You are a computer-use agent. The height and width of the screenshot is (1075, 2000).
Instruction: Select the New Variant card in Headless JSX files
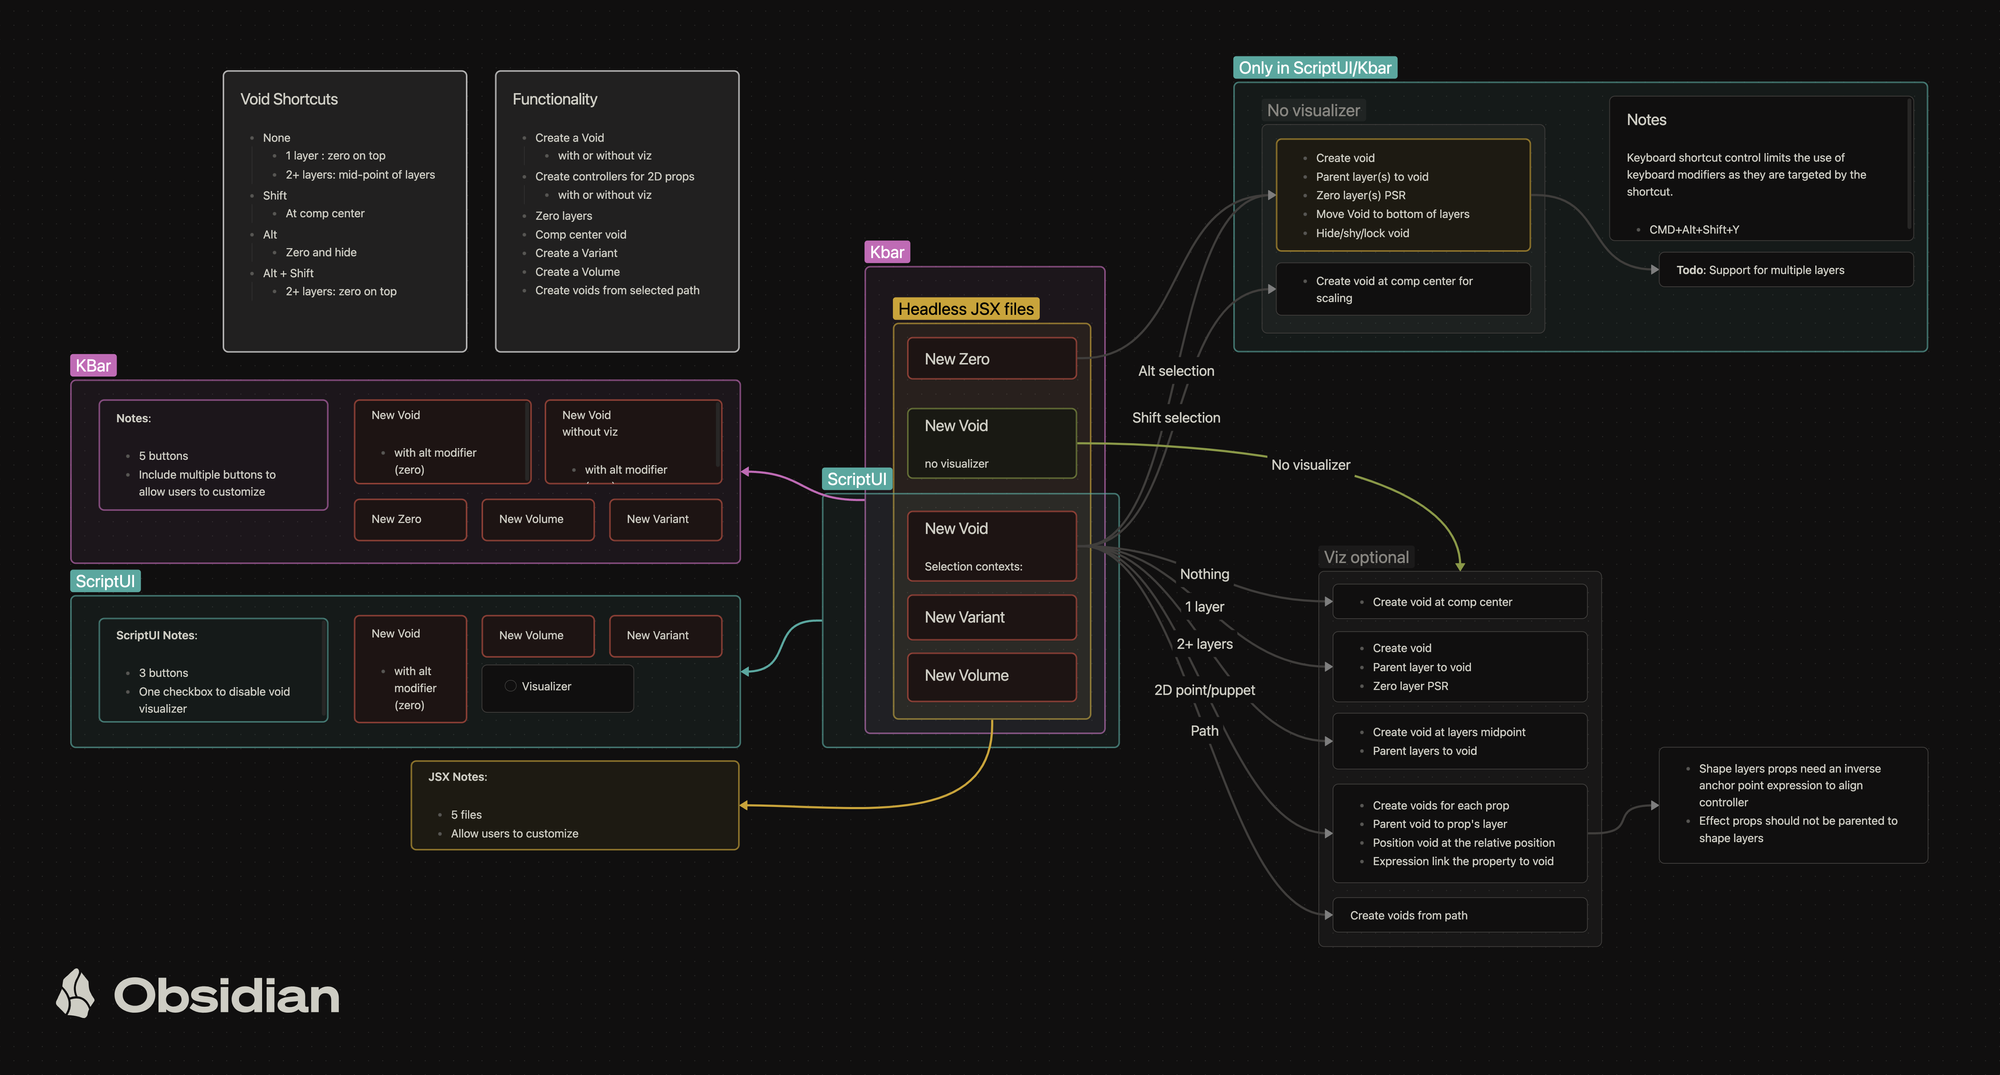[x=992, y=617]
